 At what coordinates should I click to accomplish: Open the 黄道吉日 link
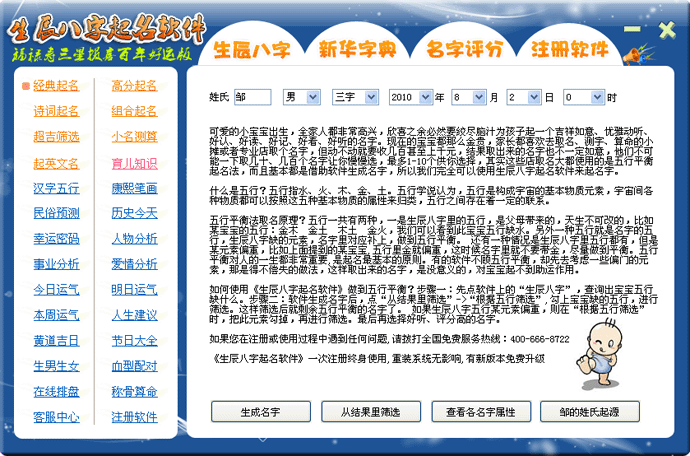[x=56, y=341]
